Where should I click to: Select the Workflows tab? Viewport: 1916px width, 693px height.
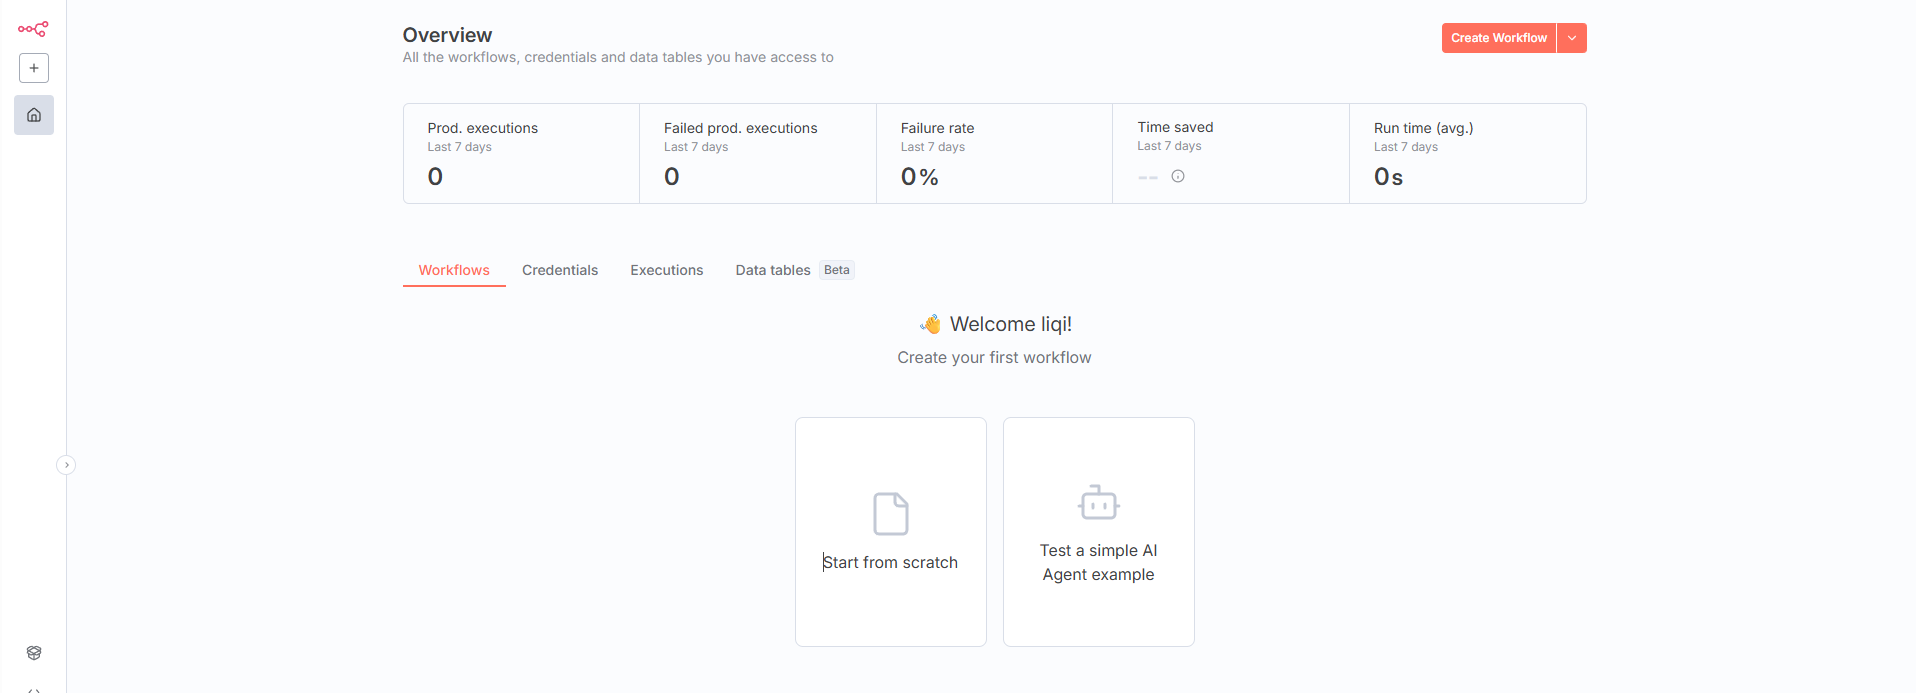(x=454, y=270)
